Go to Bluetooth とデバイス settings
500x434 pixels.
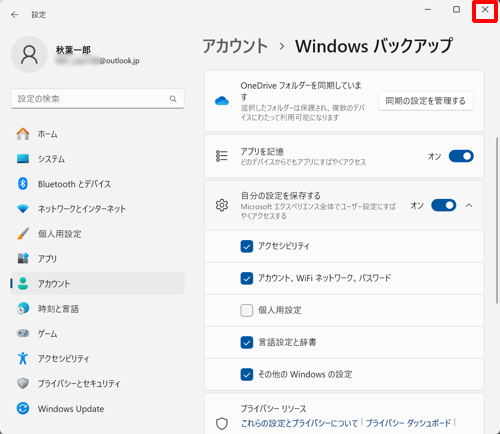(97, 184)
